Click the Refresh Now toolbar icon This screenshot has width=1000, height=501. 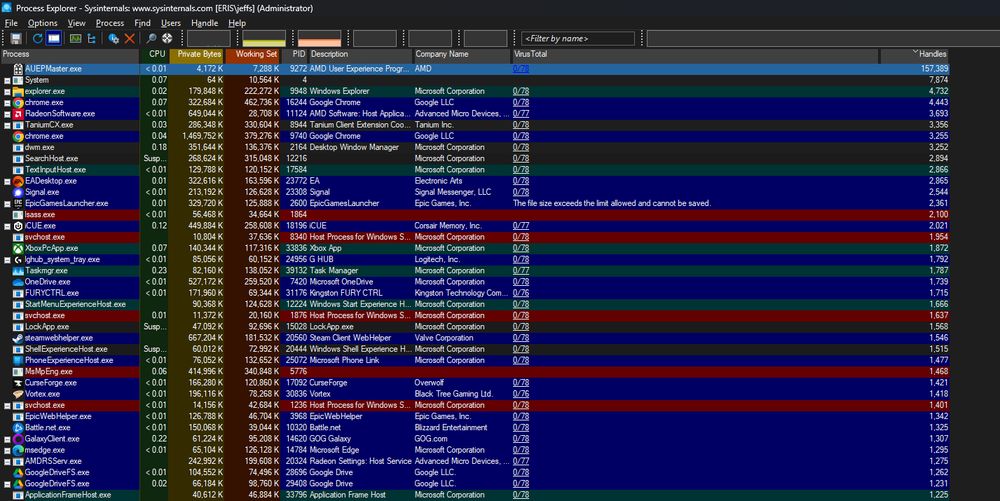[38, 39]
